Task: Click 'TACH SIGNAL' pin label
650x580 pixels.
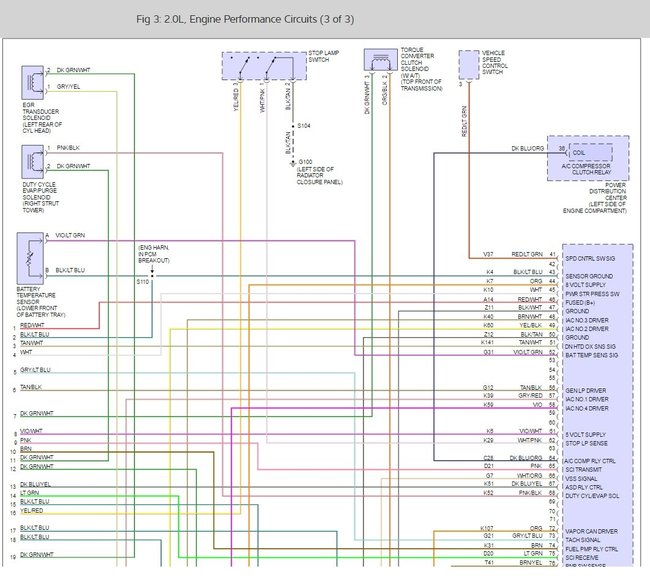Action: 582,540
